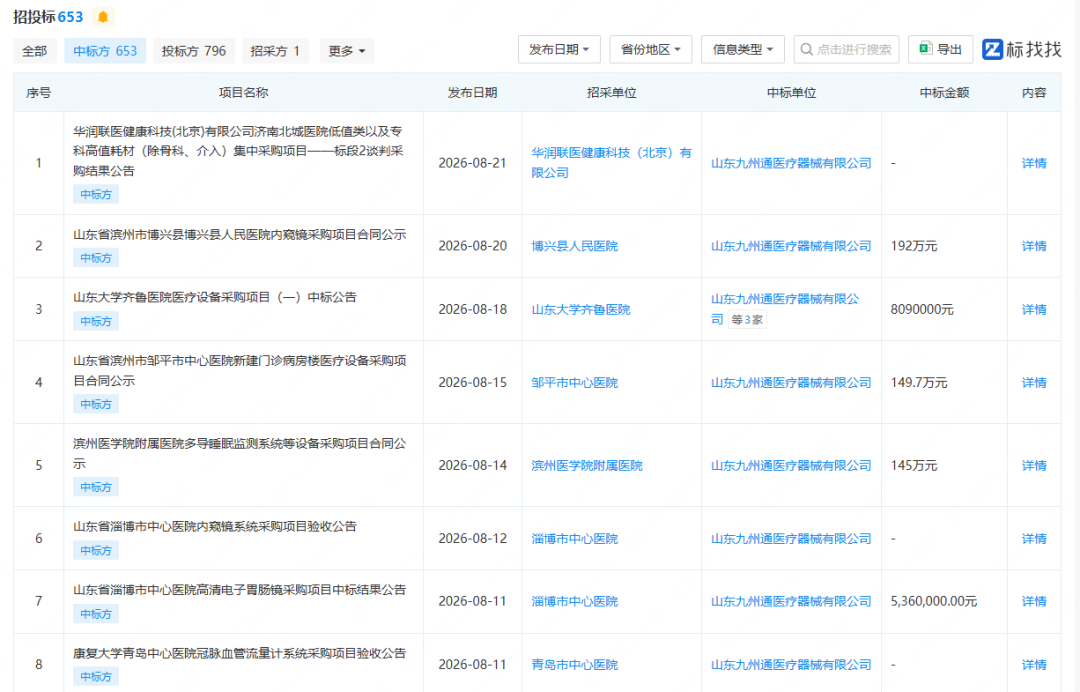1080x692 pixels.
Task: Click the 淄博市中心医院内窥镜系统 project title
Action: click(x=215, y=526)
